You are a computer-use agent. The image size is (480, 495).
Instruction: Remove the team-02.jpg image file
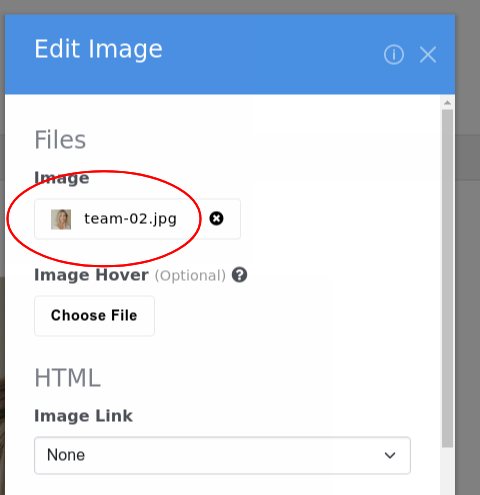[216, 219]
